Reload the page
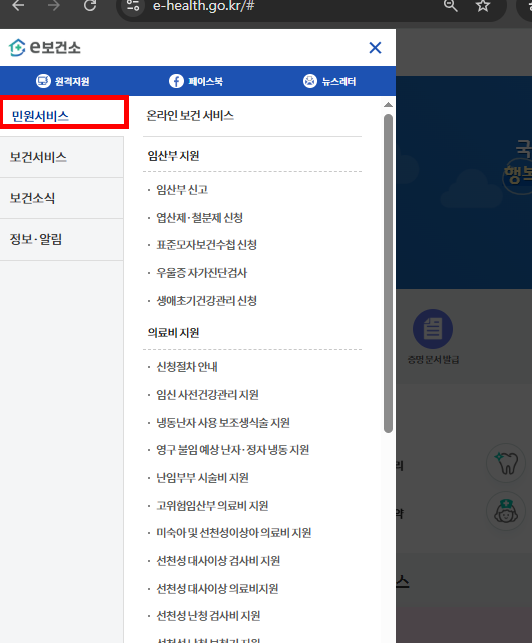The image size is (532, 643). click(90, 6)
